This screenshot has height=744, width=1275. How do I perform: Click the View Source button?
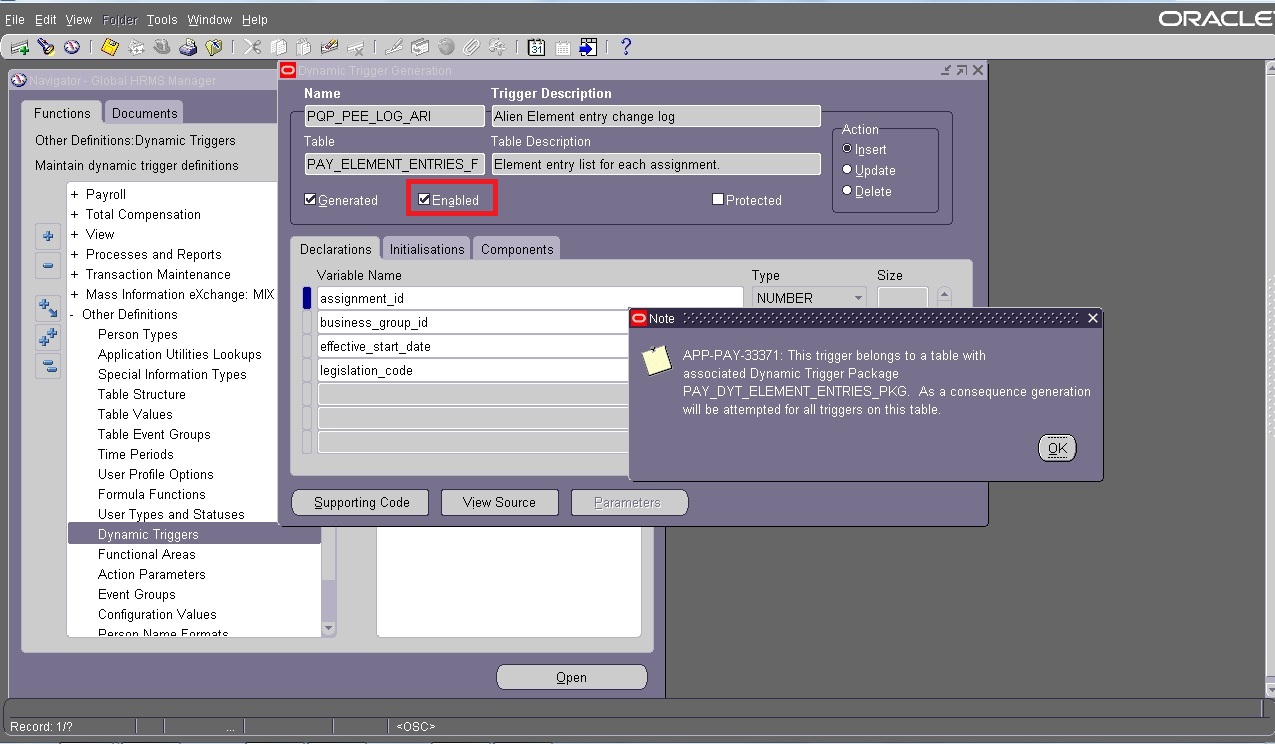point(499,502)
